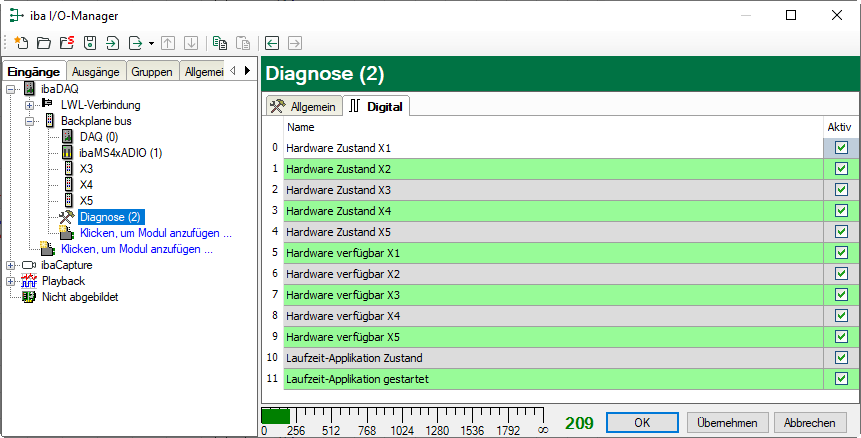Uncheck Aktiv for Hardware Zustand X2
Image resolution: width=861 pixels, height=438 pixels.
[841, 169]
